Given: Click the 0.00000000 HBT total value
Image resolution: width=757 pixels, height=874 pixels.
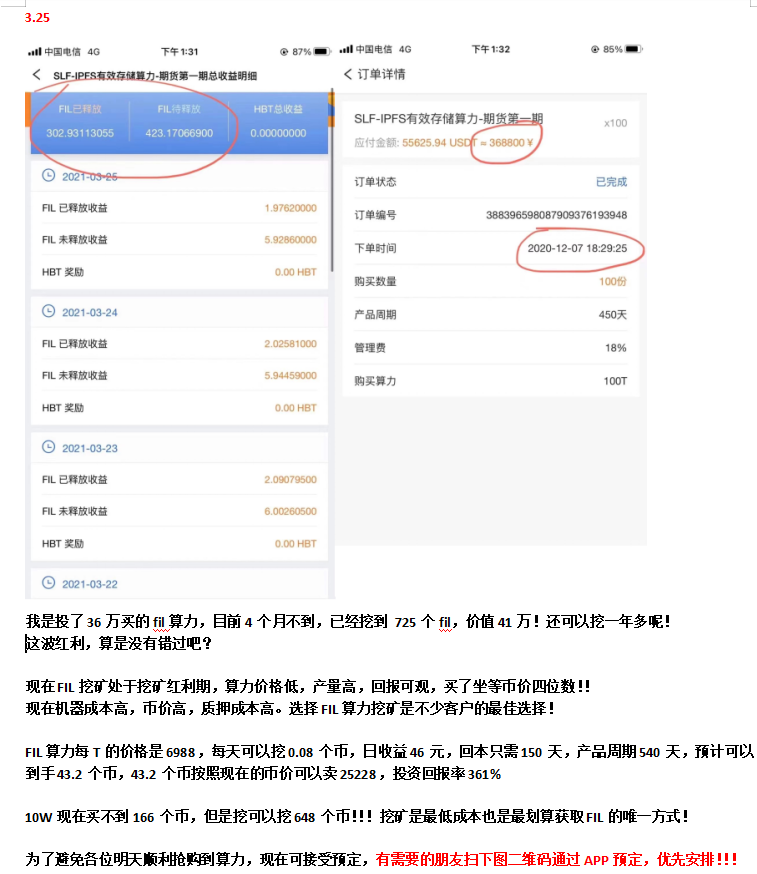Looking at the screenshot, I should [x=278, y=133].
